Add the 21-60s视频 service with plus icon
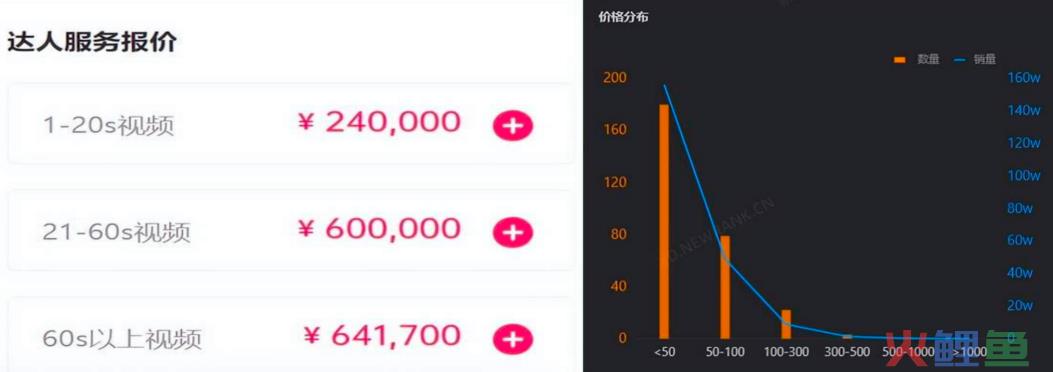This screenshot has width=1053, height=372. coord(513,233)
